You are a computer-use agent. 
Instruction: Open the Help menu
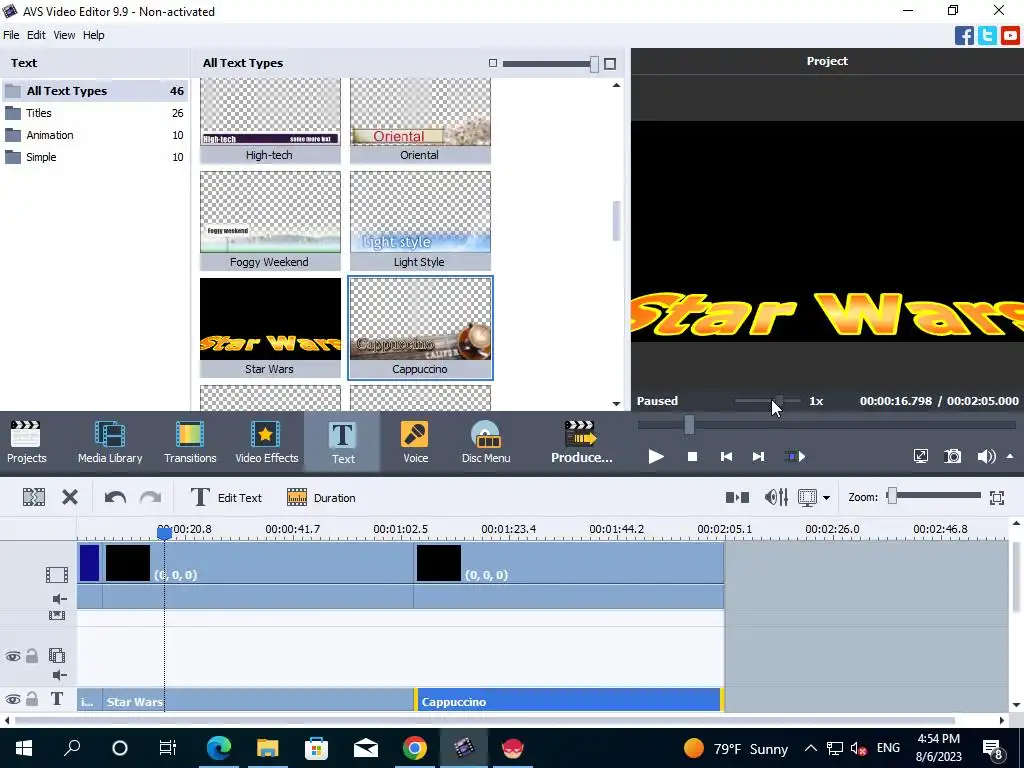click(93, 35)
